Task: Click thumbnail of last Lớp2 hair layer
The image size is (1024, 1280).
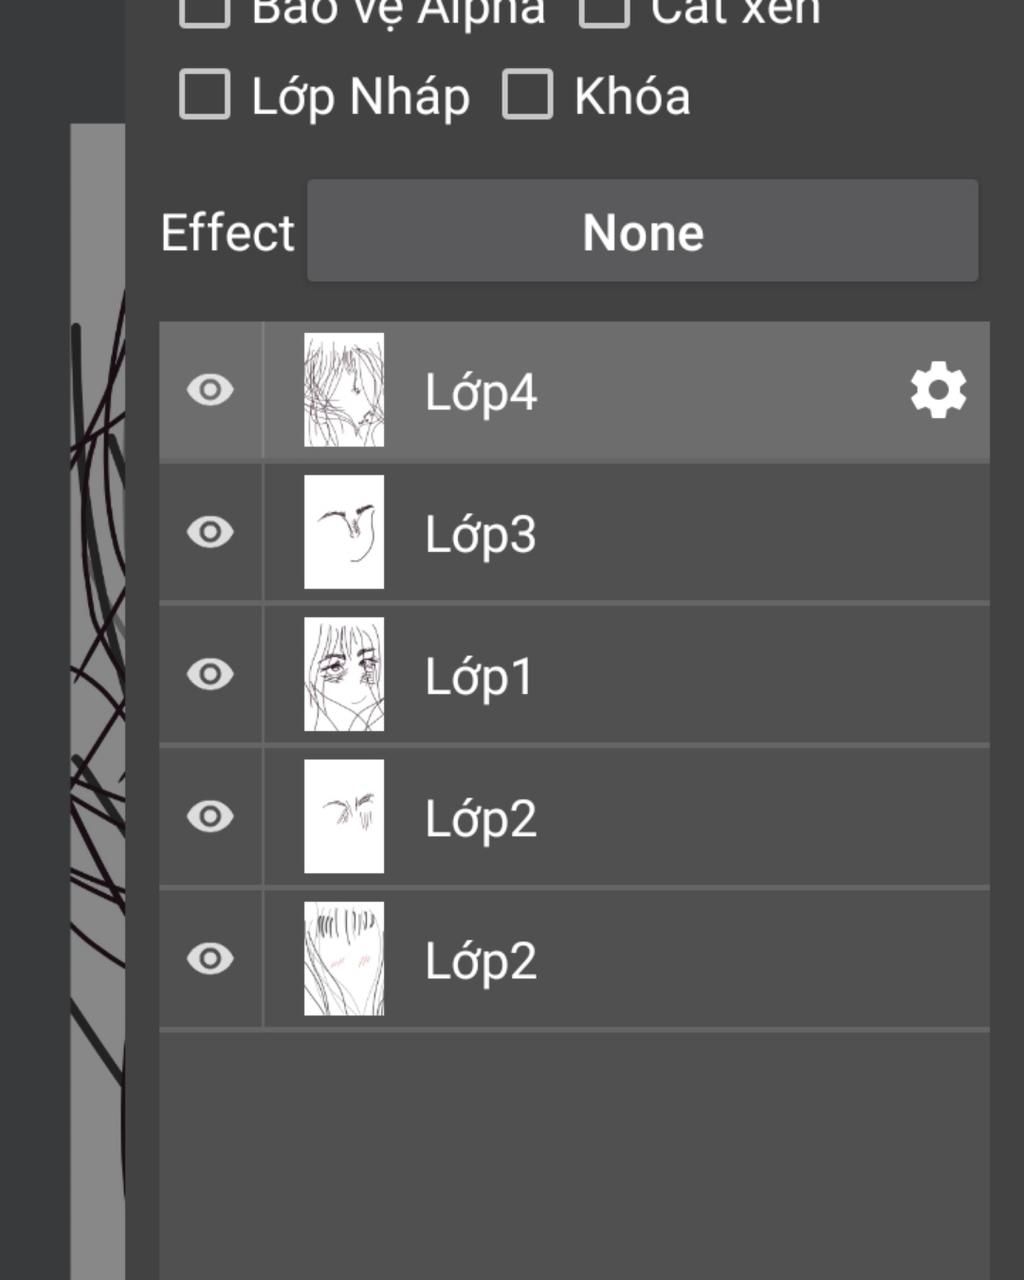Action: (344, 959)
